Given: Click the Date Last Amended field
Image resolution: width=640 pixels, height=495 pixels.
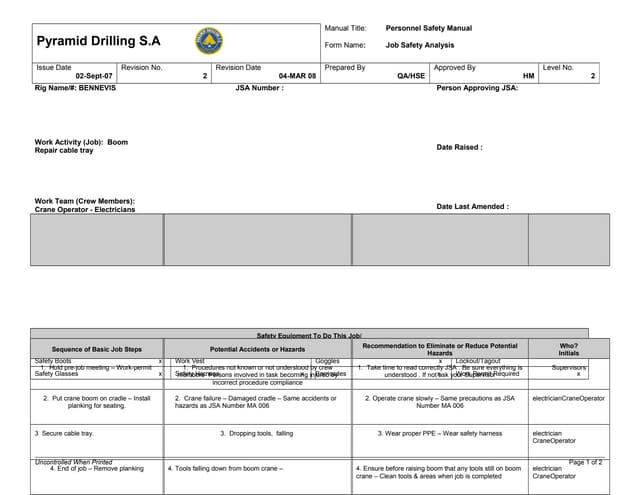Looking at the screenshot, I should (x=472, y=206).
